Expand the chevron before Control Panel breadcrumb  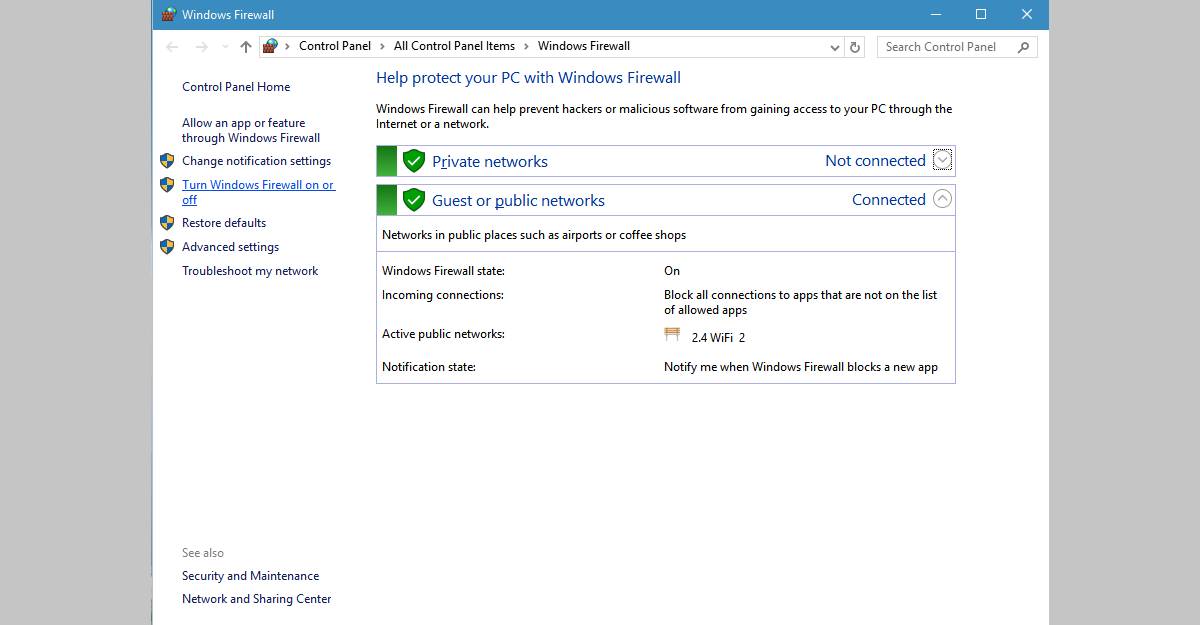pyautogui.click(x=288, y=46)
